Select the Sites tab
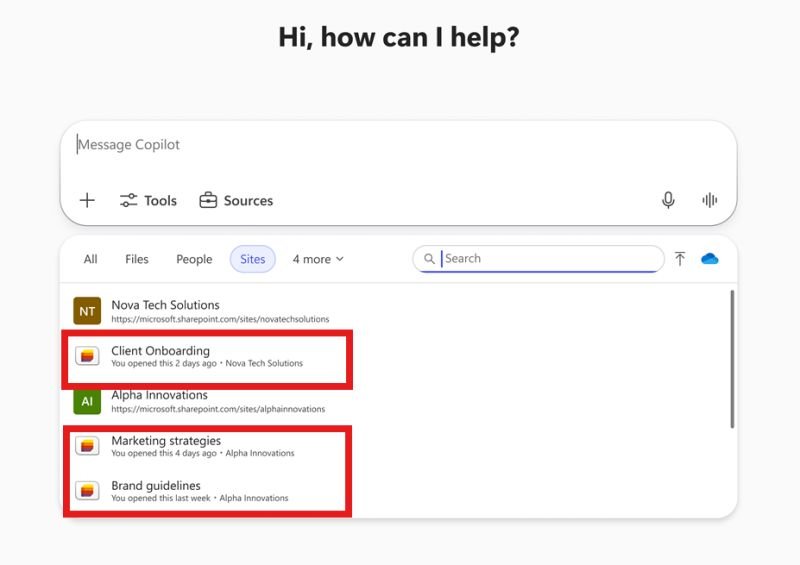This screenshot has width=800, height=565. point(253,259)
